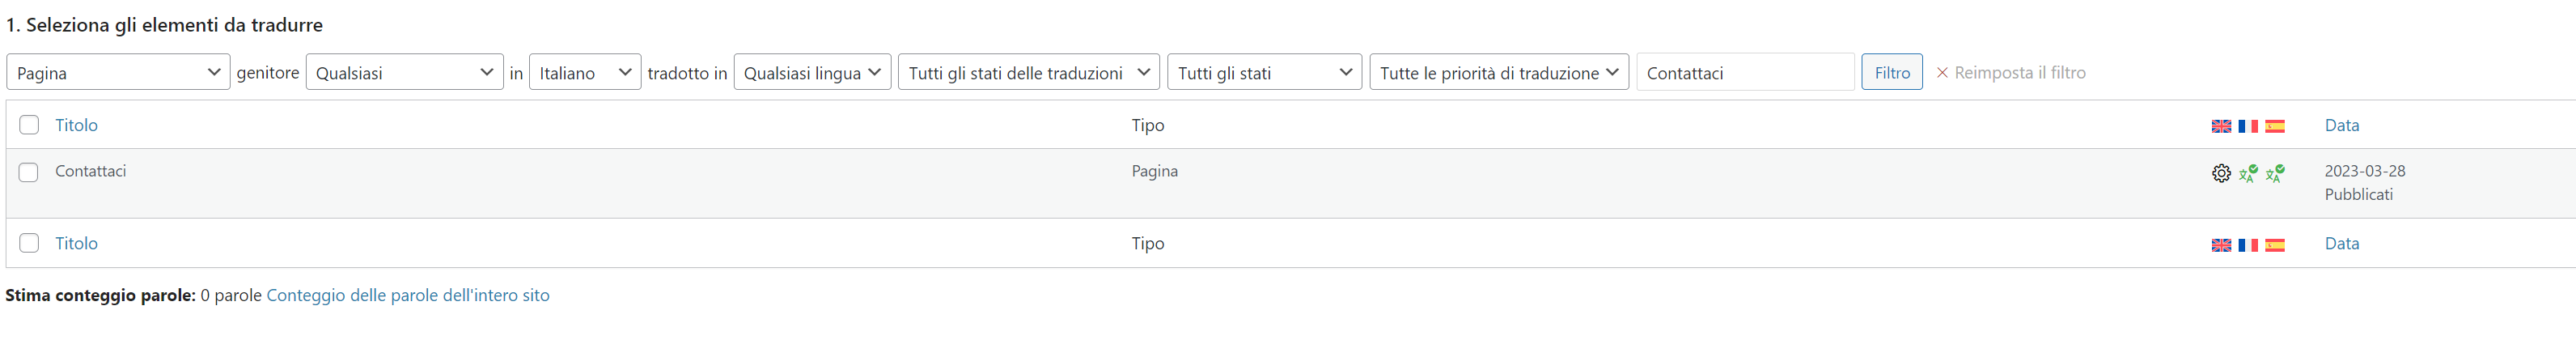Click the gear icon for English translation
The height and width of the screenshot is (340, 2576).
point(2221,173)
